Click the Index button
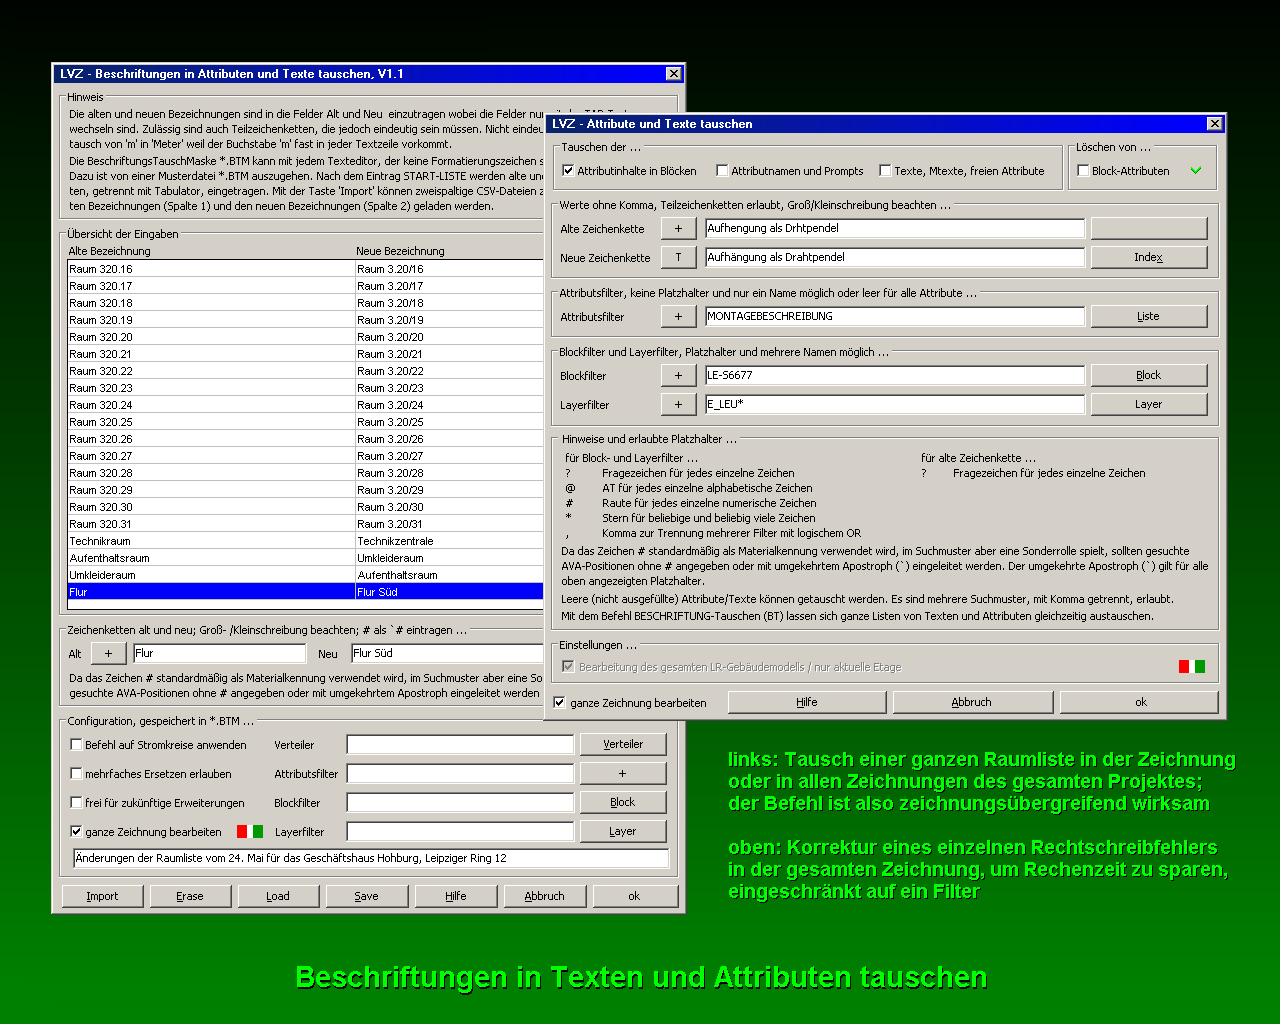 coord(1148,258)
